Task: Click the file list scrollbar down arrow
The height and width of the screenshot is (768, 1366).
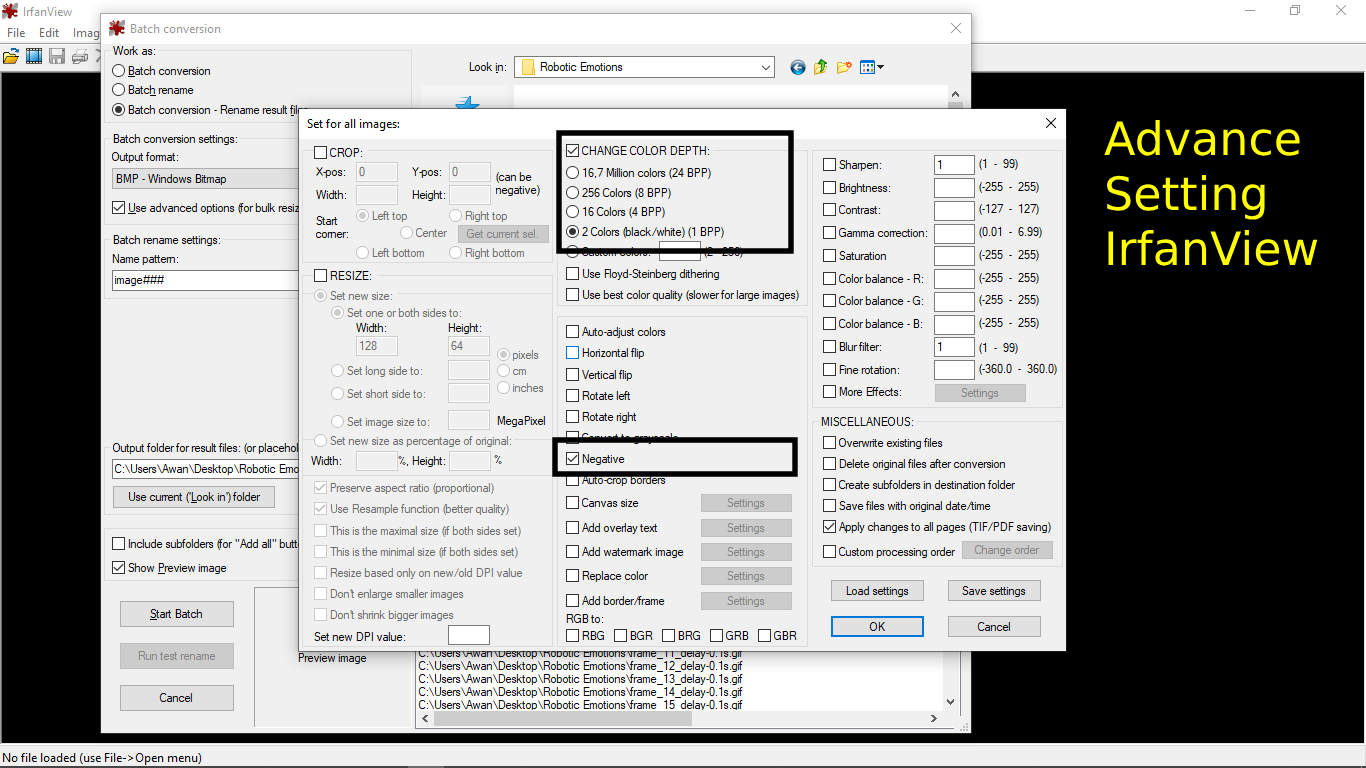Action: 950,702
